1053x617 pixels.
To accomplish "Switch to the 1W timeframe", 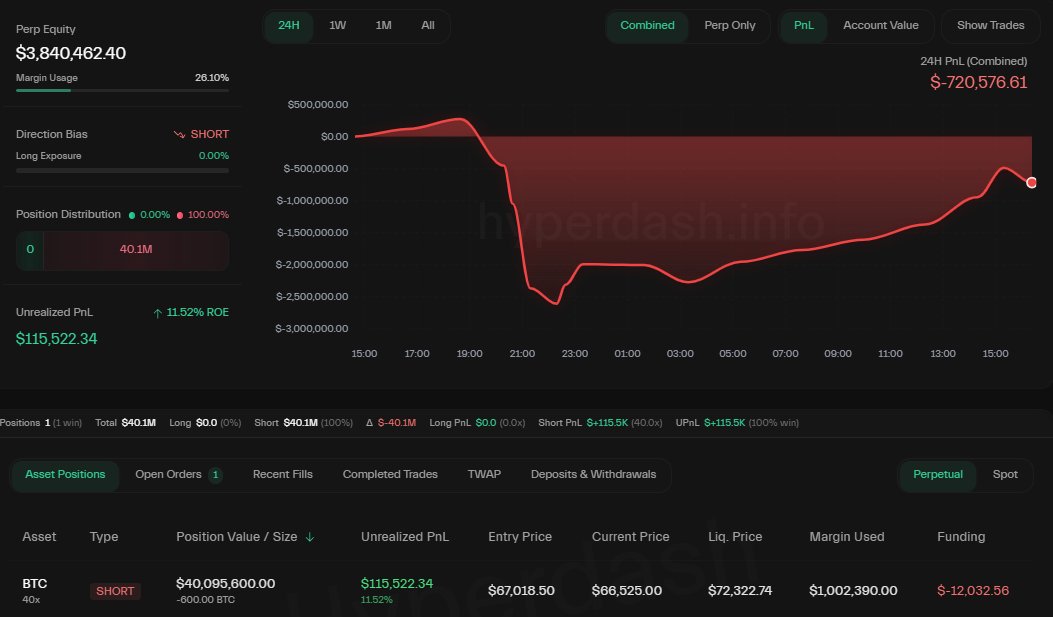I will click(x=337, y=26).
